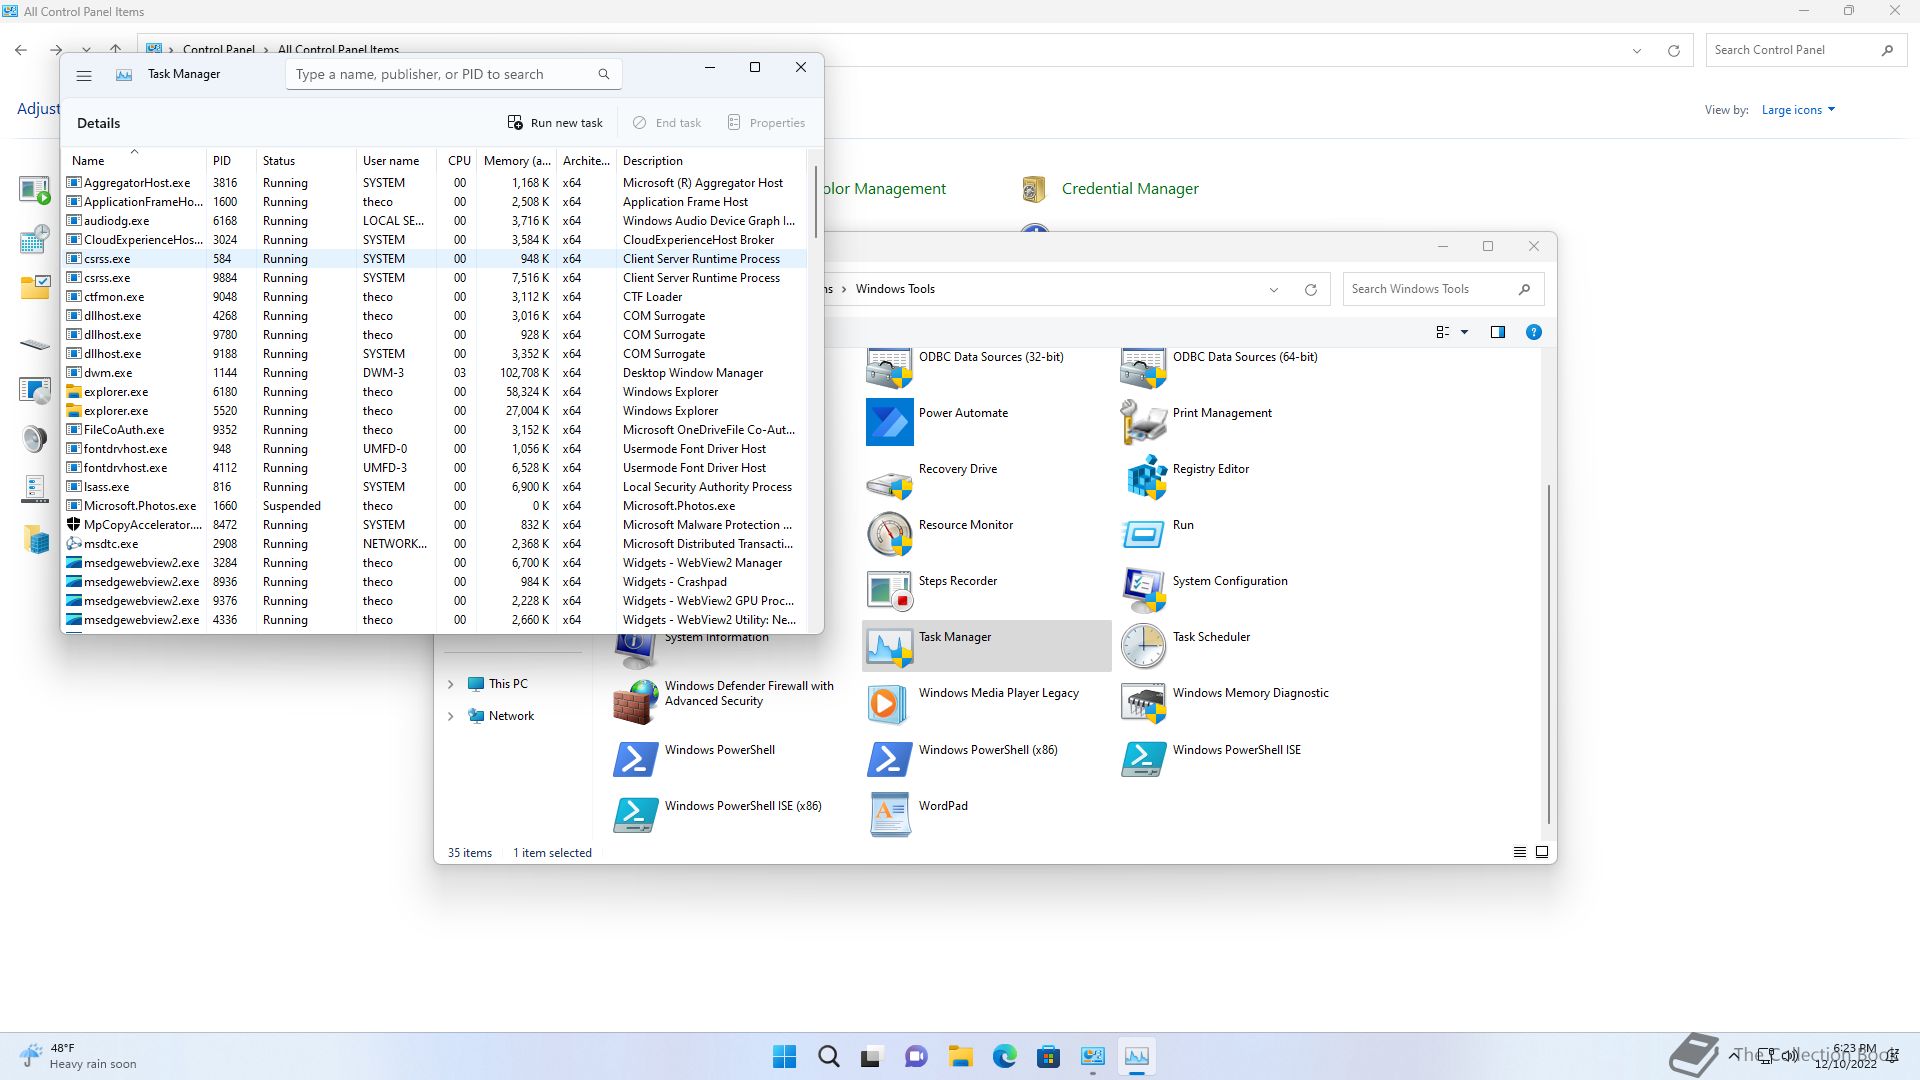Click Task Manager process search field
The width and height of the screenshot is (1920, 1080).
tap(453, 74)
